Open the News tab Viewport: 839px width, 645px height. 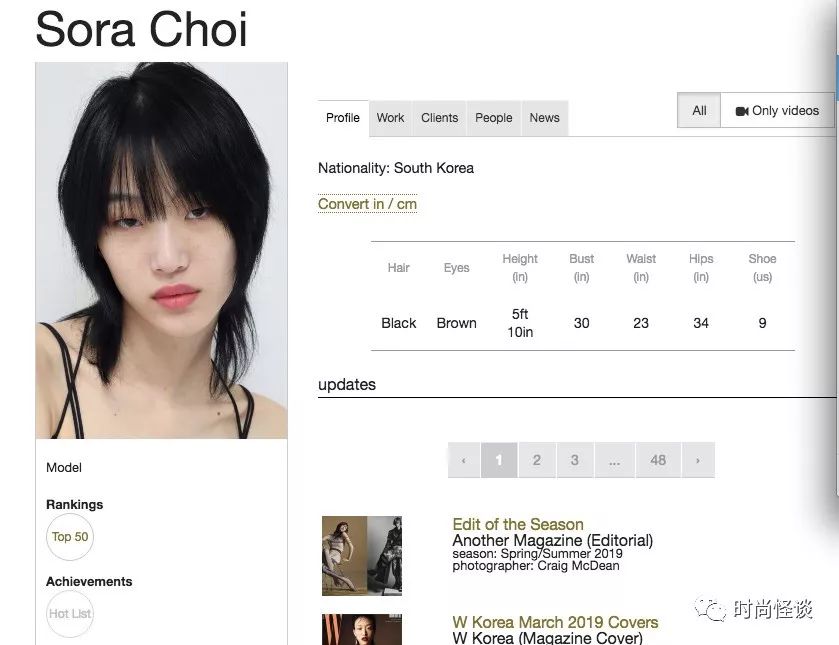(x=544, y=118)
